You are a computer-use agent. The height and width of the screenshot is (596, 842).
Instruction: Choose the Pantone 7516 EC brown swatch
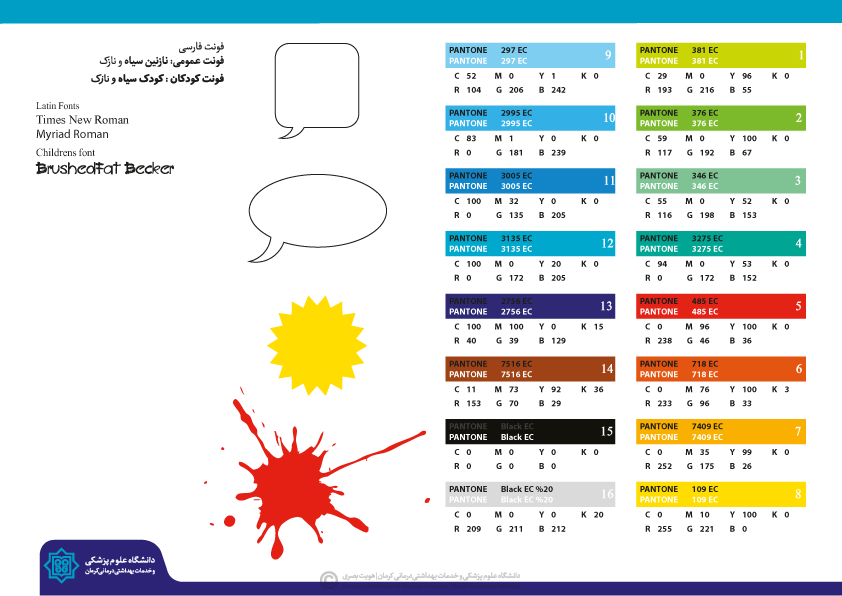coord(530,369)
